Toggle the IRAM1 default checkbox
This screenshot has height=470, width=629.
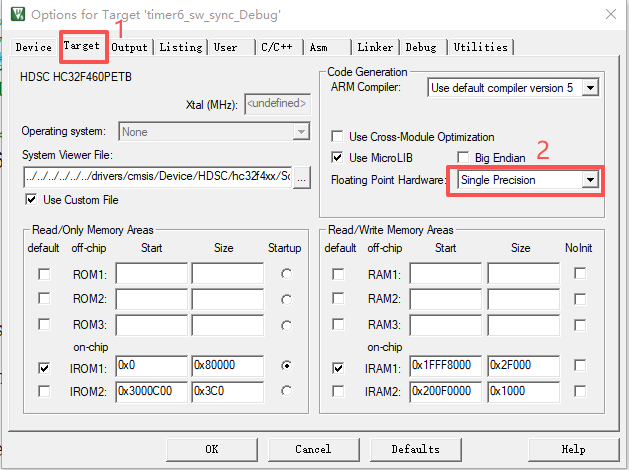click(x=338, y=368)
